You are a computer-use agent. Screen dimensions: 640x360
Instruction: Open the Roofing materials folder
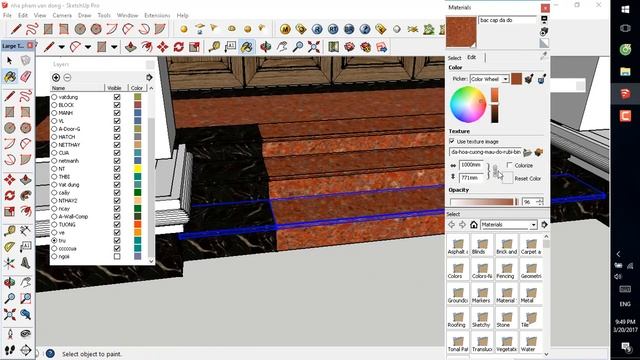pos(457,318)
